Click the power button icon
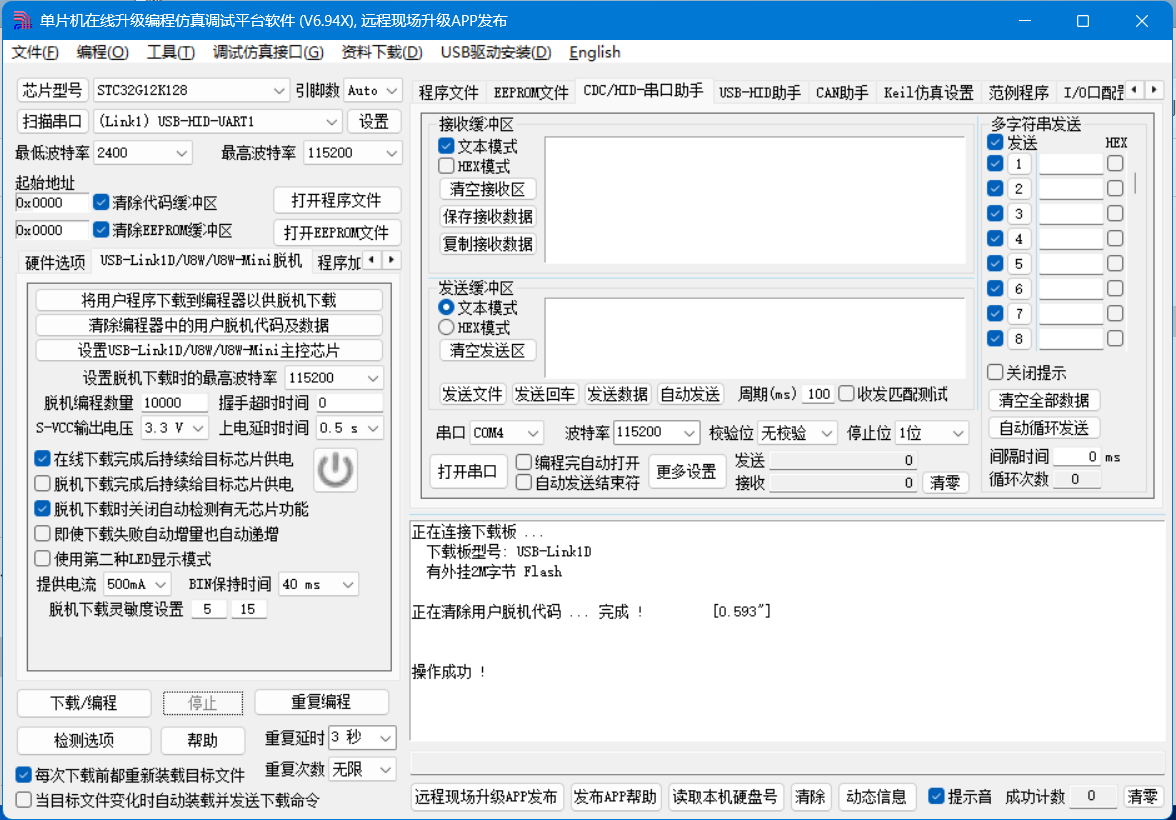The width and height of the screenshot is (1176, 820). click(x=335, y=468)
